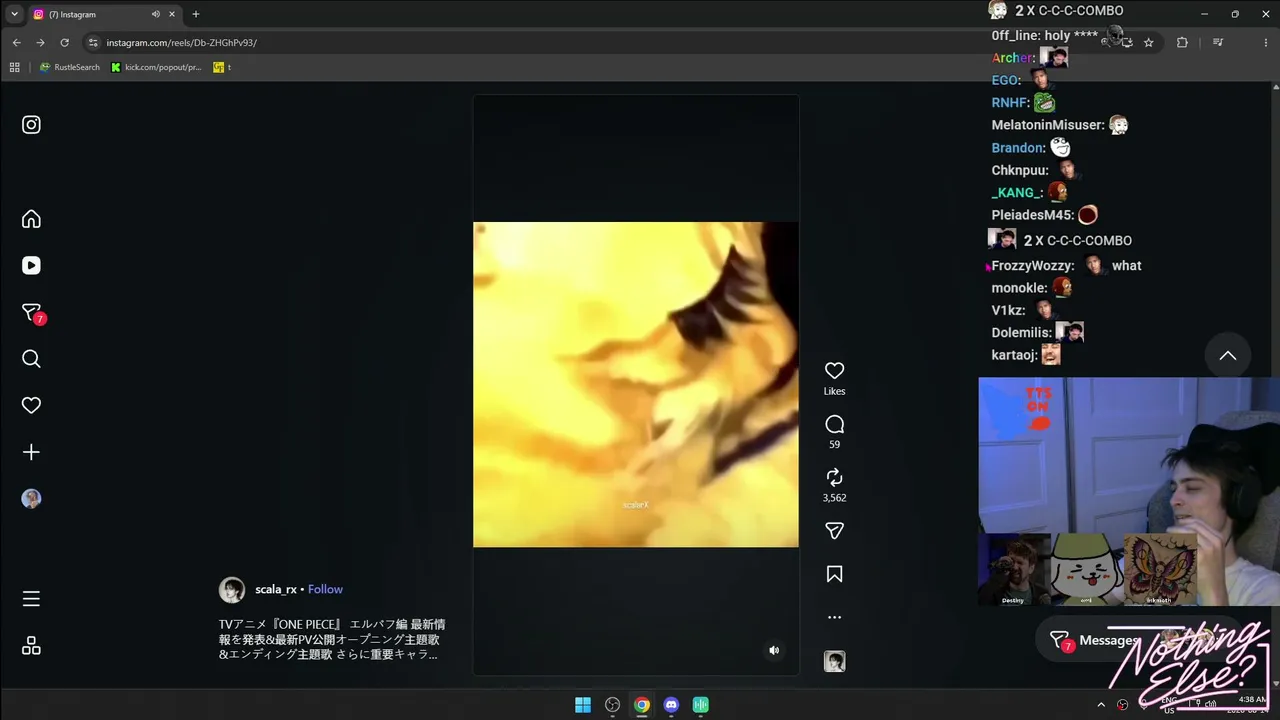The width and height of the screenshot is (1280, 720).
Task: Go to previous reel with up arrow
Action: pyautogui.click(x=1228, y=356)
